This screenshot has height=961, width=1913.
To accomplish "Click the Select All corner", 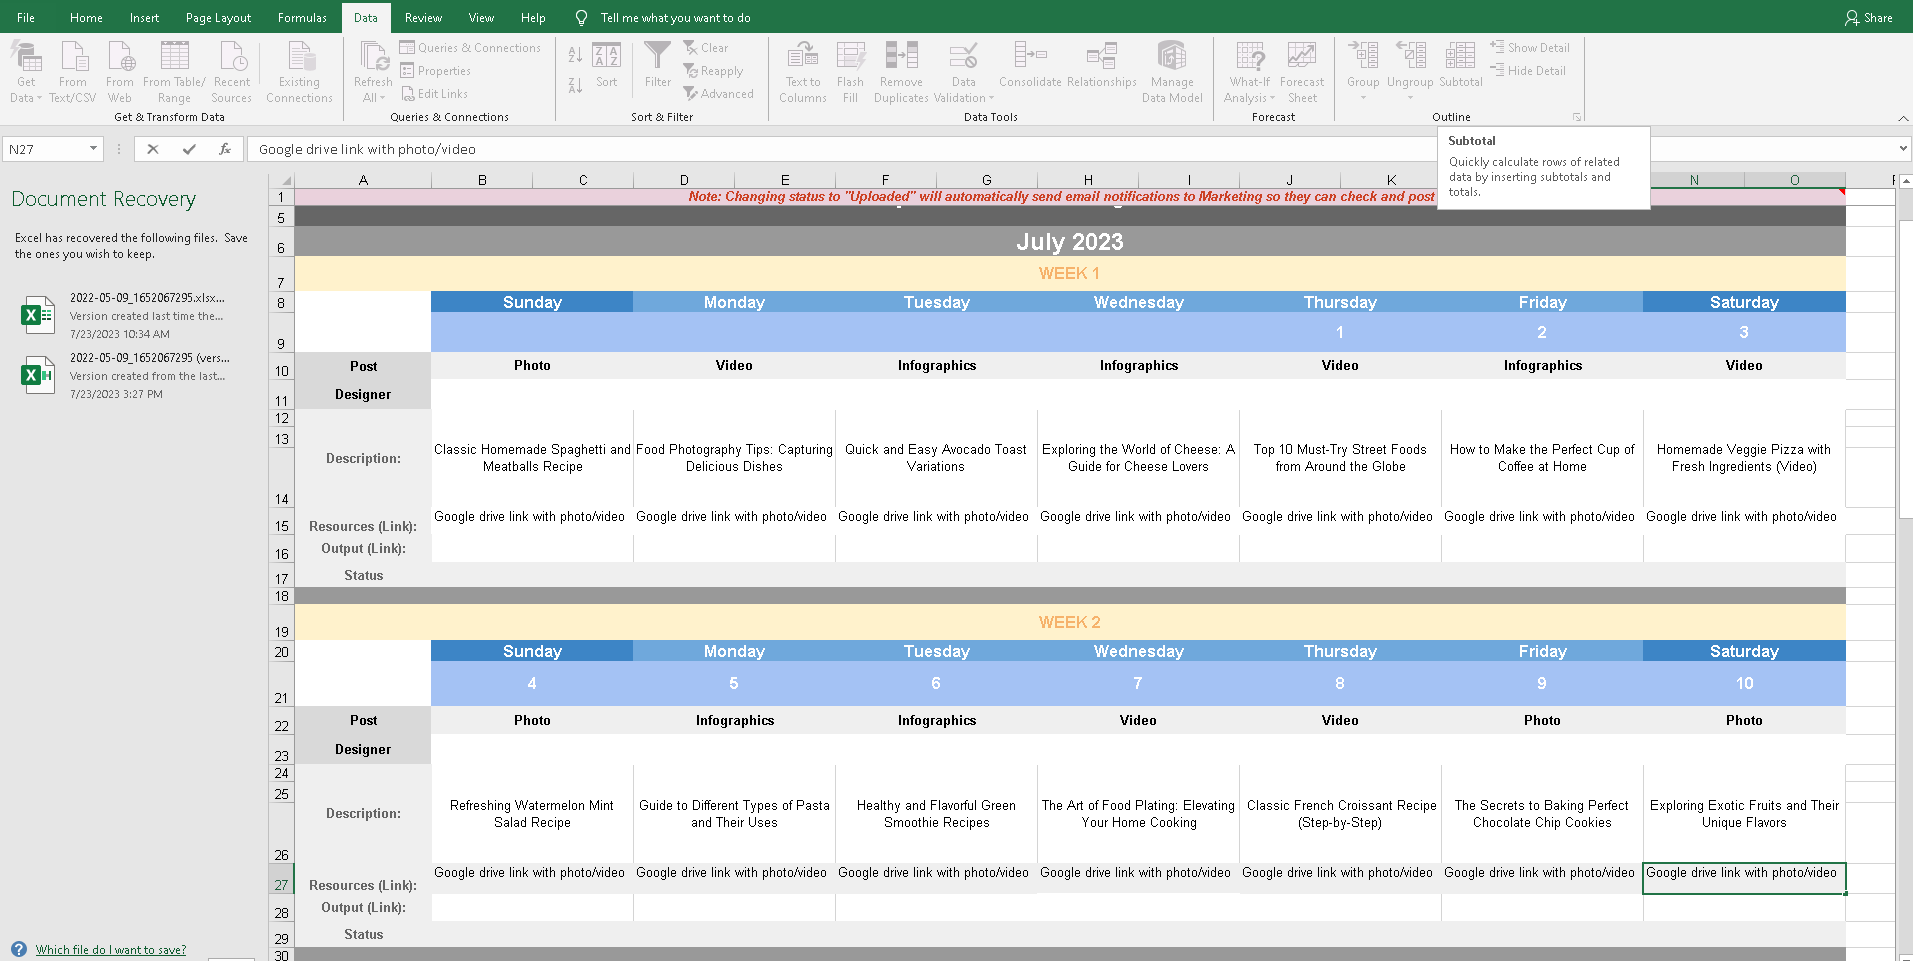I will (281, 180).
